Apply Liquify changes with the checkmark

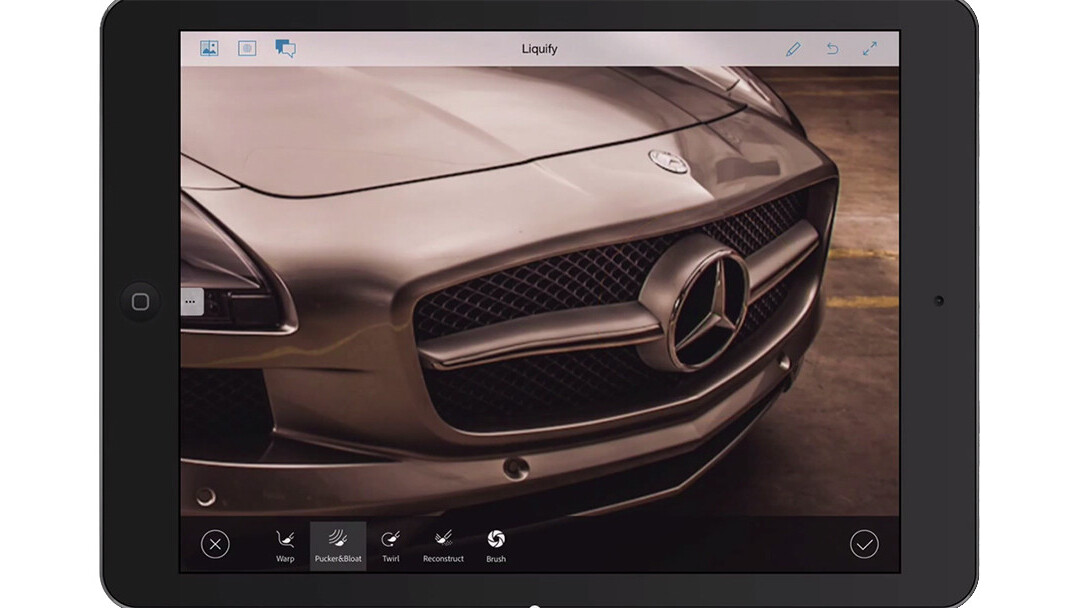[864, 544]
